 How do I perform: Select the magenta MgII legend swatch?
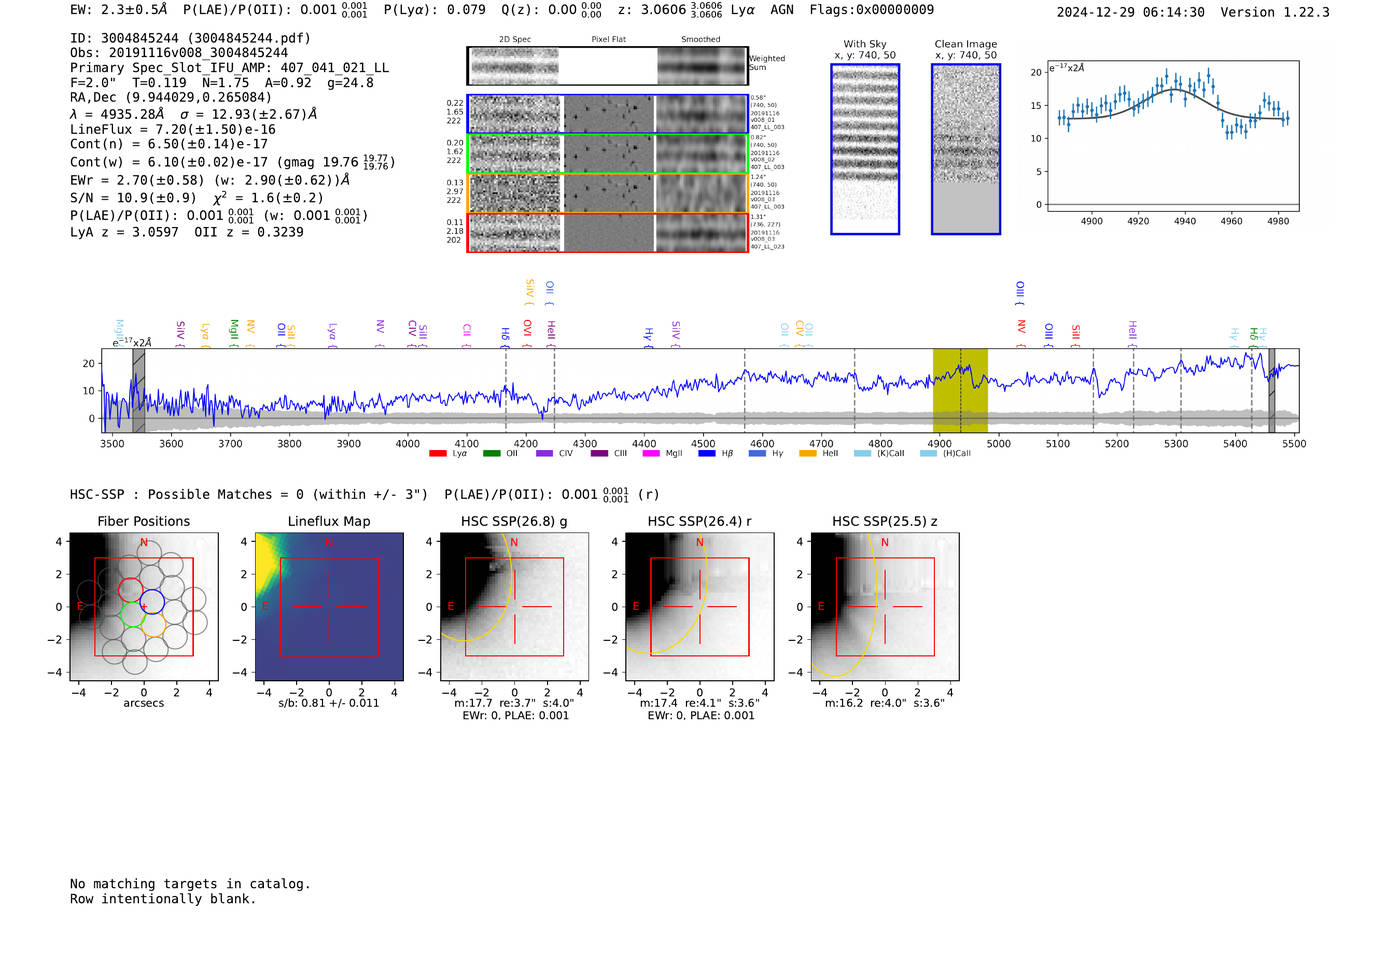pyautogui.click(x=651, y=454)
